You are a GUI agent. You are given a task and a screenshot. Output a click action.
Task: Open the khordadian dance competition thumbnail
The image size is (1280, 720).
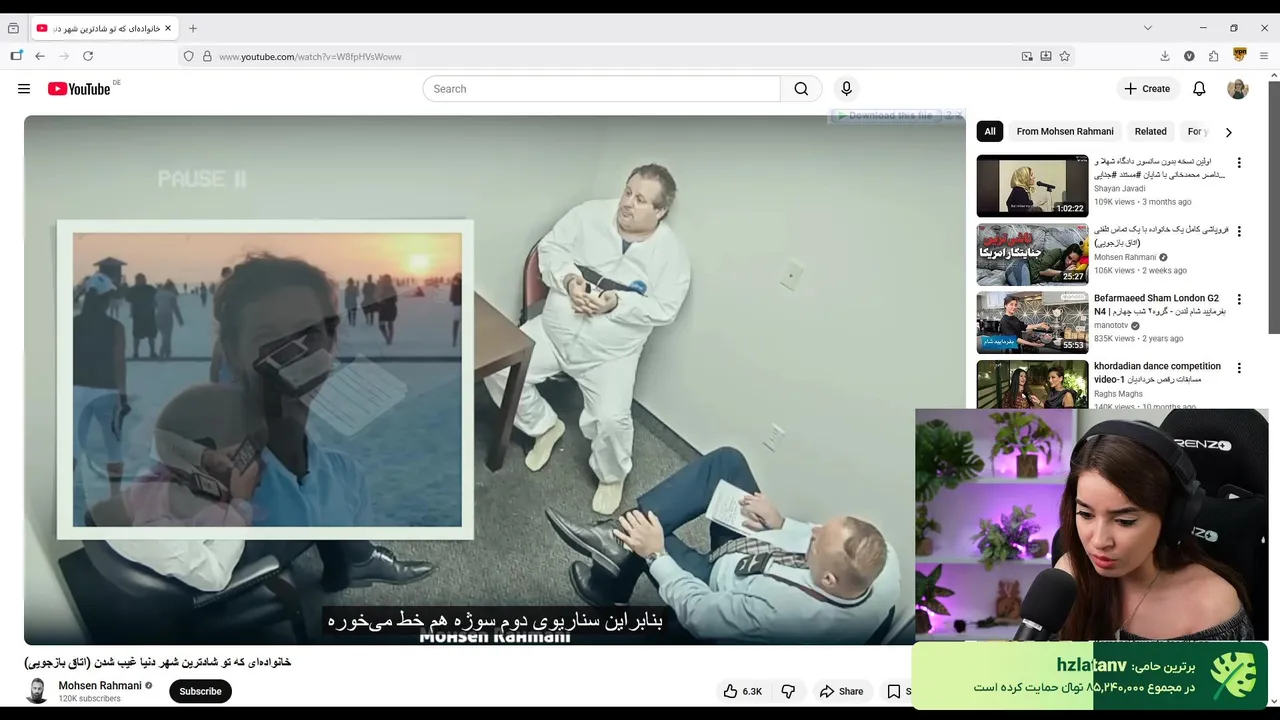click(x=1032, y=383)
